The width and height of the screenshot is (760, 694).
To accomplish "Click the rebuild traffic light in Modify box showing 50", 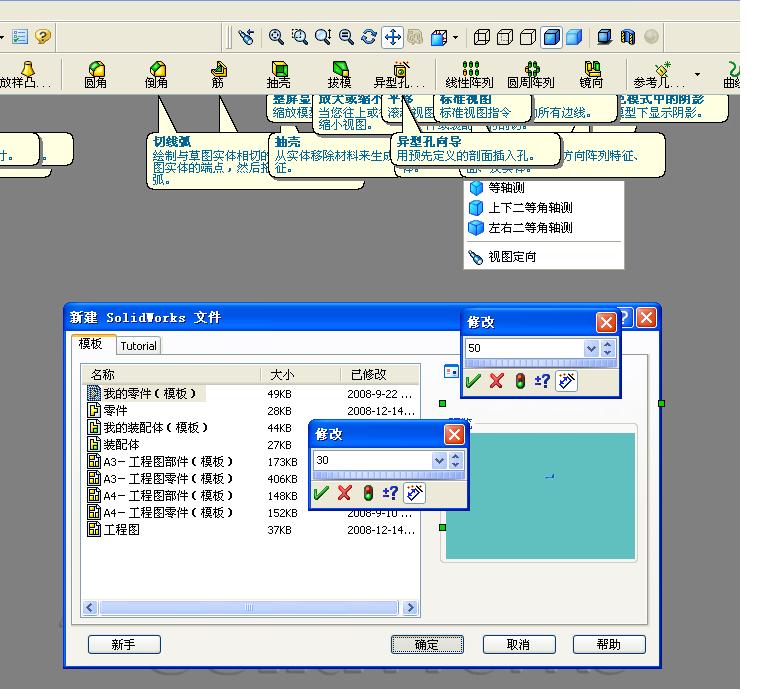I will pos(520,381).
